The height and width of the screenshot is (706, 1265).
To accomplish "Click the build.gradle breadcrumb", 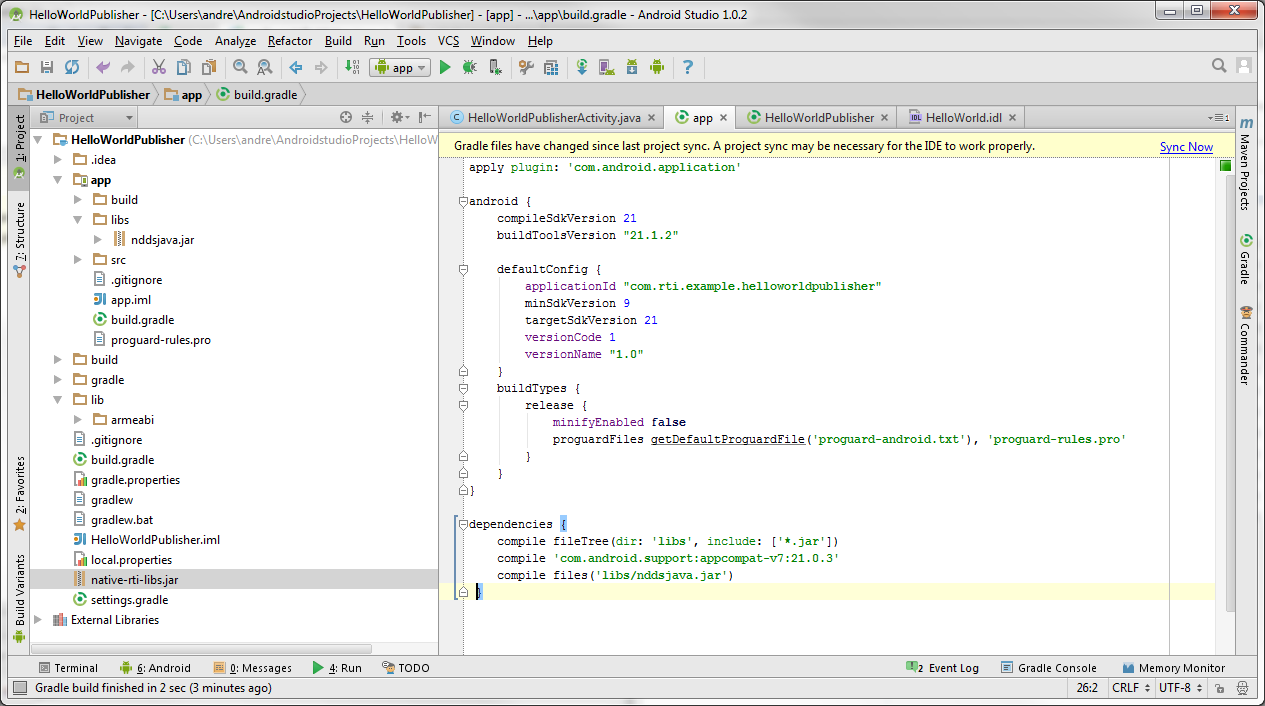I will point(257,95).
